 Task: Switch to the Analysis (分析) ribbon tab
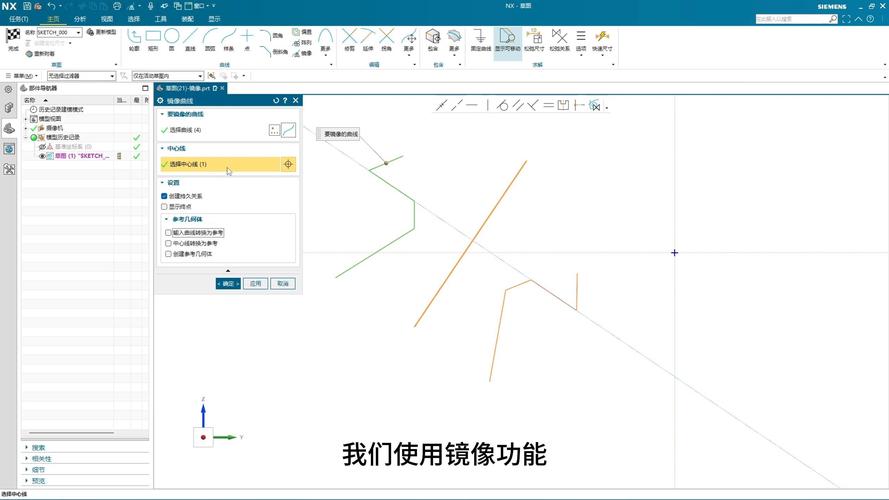click(80, 19)
